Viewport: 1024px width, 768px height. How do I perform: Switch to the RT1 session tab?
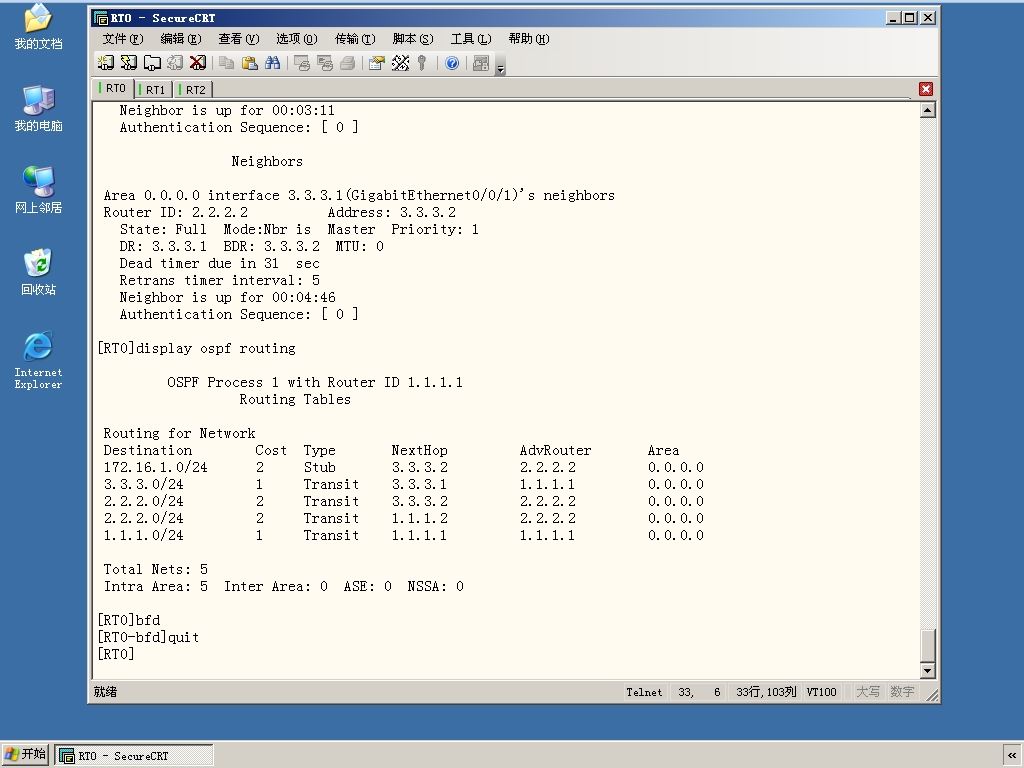click(x=154, y=89)
